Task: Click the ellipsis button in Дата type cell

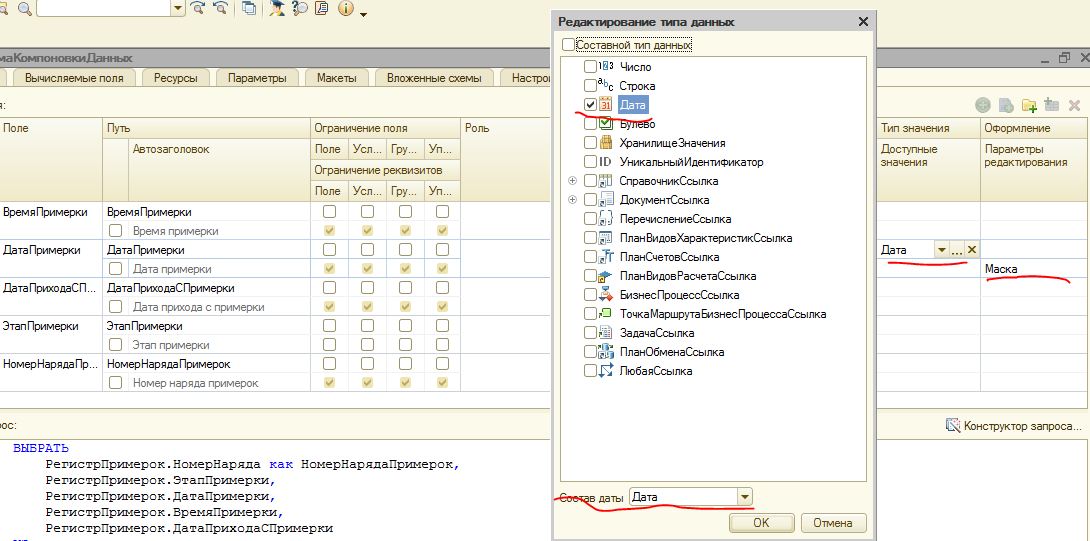Action: point(957,250)
